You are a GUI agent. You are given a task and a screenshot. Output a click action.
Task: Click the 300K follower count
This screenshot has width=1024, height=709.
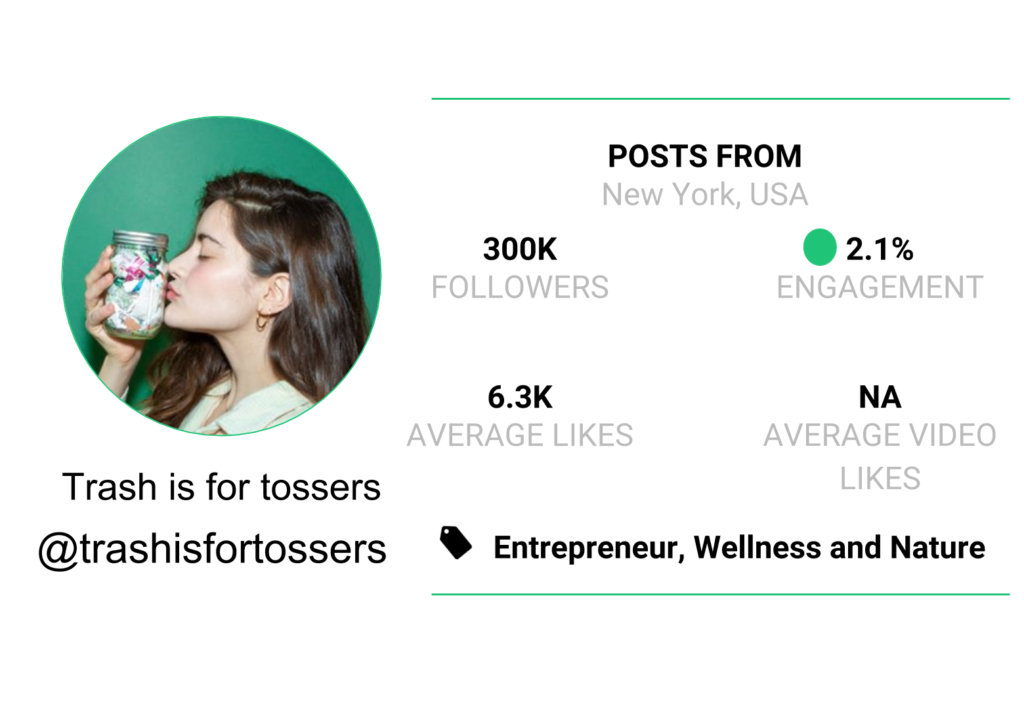point(520,249)
